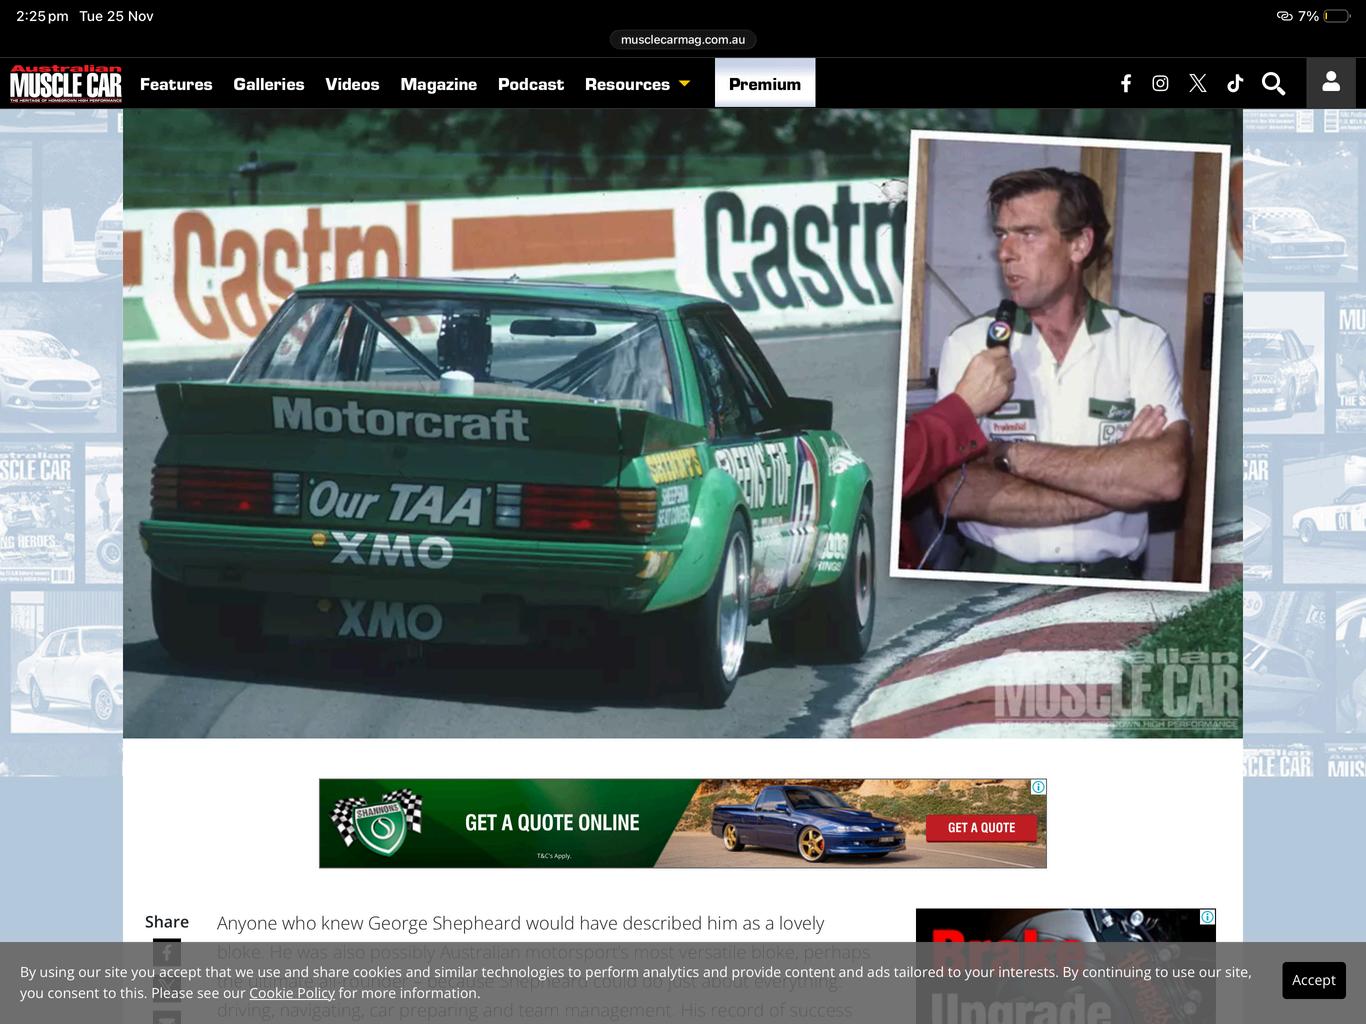
Task: Go to Galleries section
Action: pos(269,84)
